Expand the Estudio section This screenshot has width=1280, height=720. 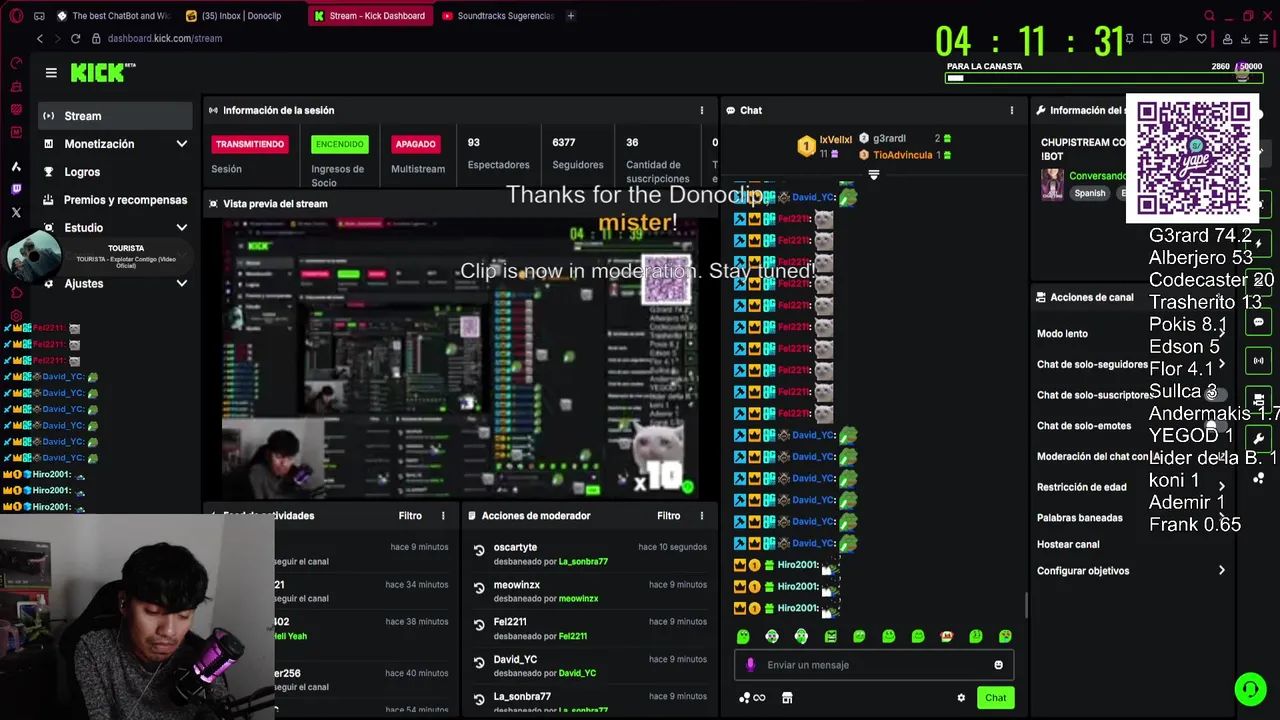click(115, 228)
